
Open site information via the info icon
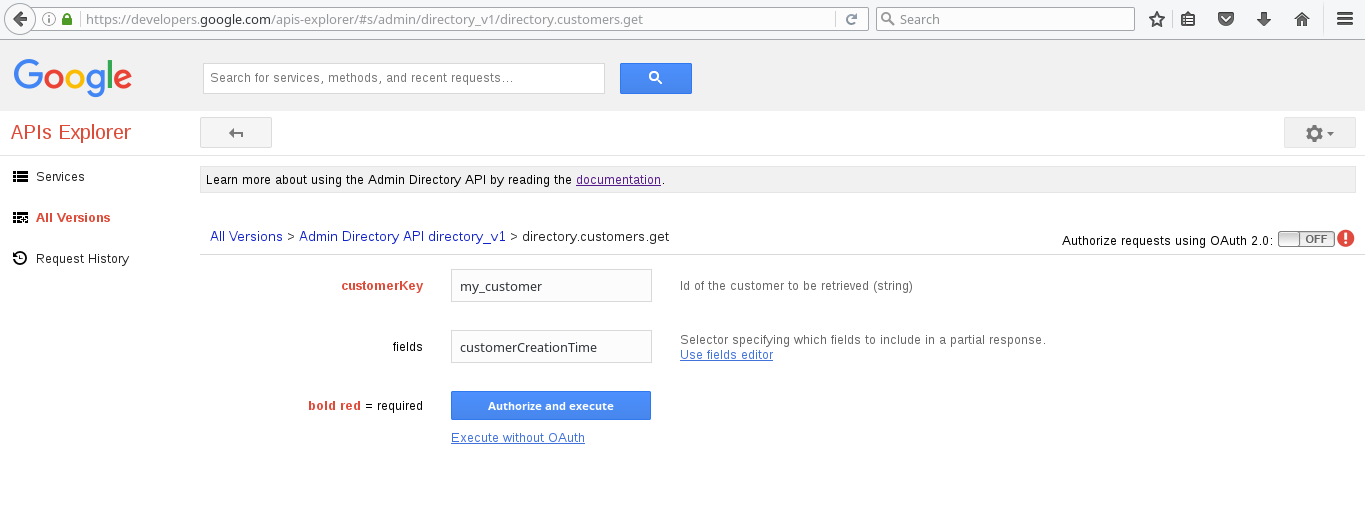point(50,19)
